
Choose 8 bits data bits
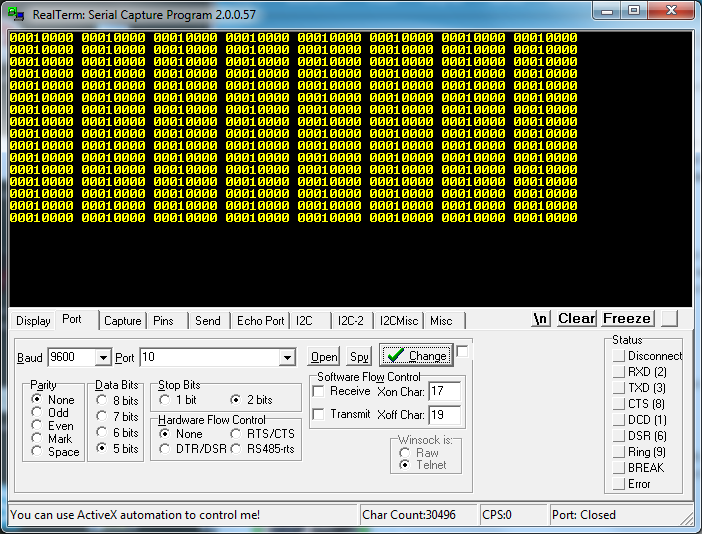102,400
